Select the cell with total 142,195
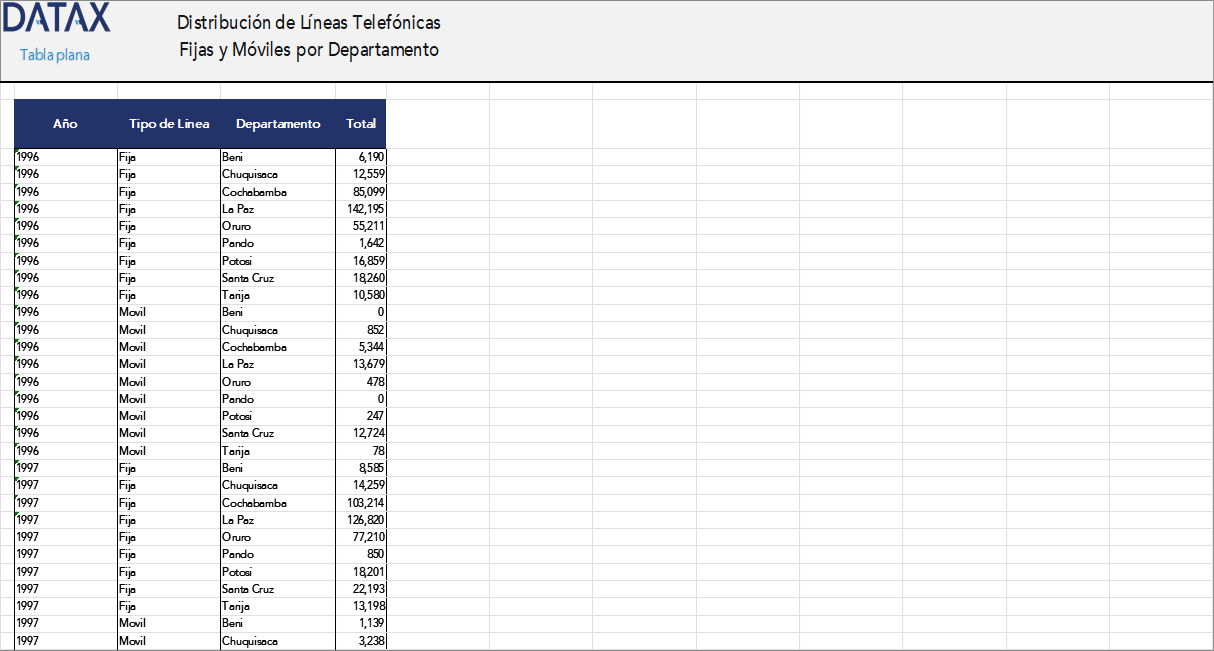This screenshot has width=1214, height=651. point(362,209)
